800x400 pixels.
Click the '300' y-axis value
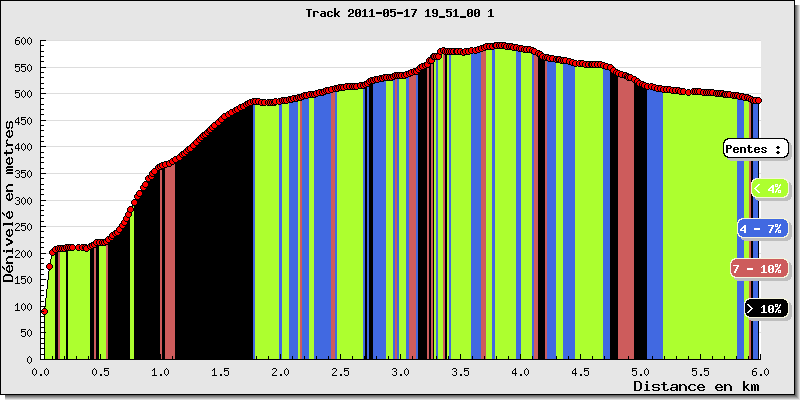point(24,201)
